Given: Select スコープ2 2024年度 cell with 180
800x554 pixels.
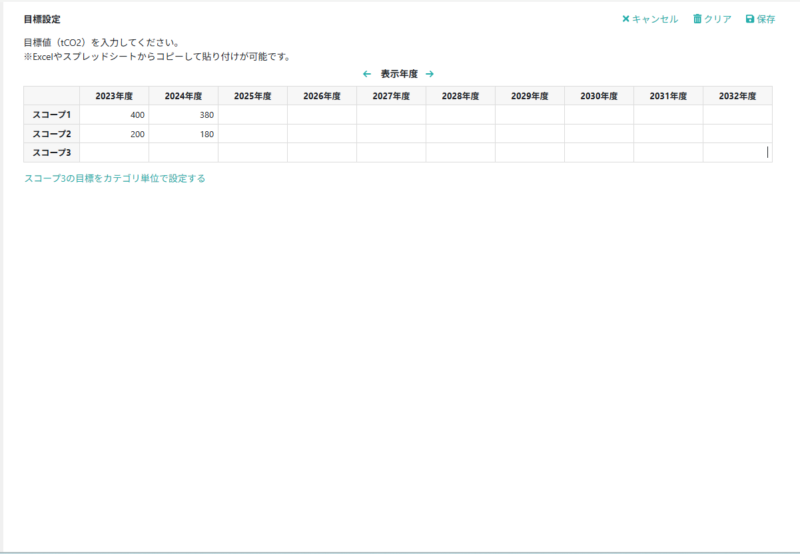Looking at the screenshot, I should (184, 134).
